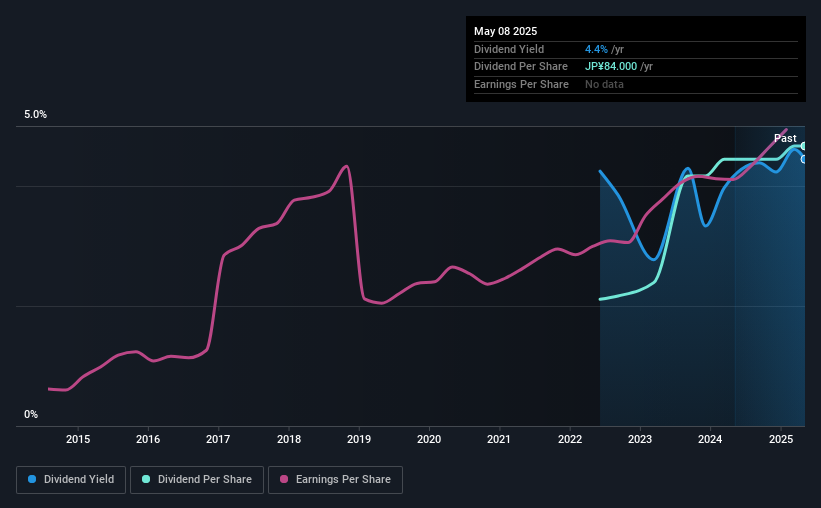Toggle the Dividend Yield legend button
This screenshot has width=821, height=508.
pos(71,480)
